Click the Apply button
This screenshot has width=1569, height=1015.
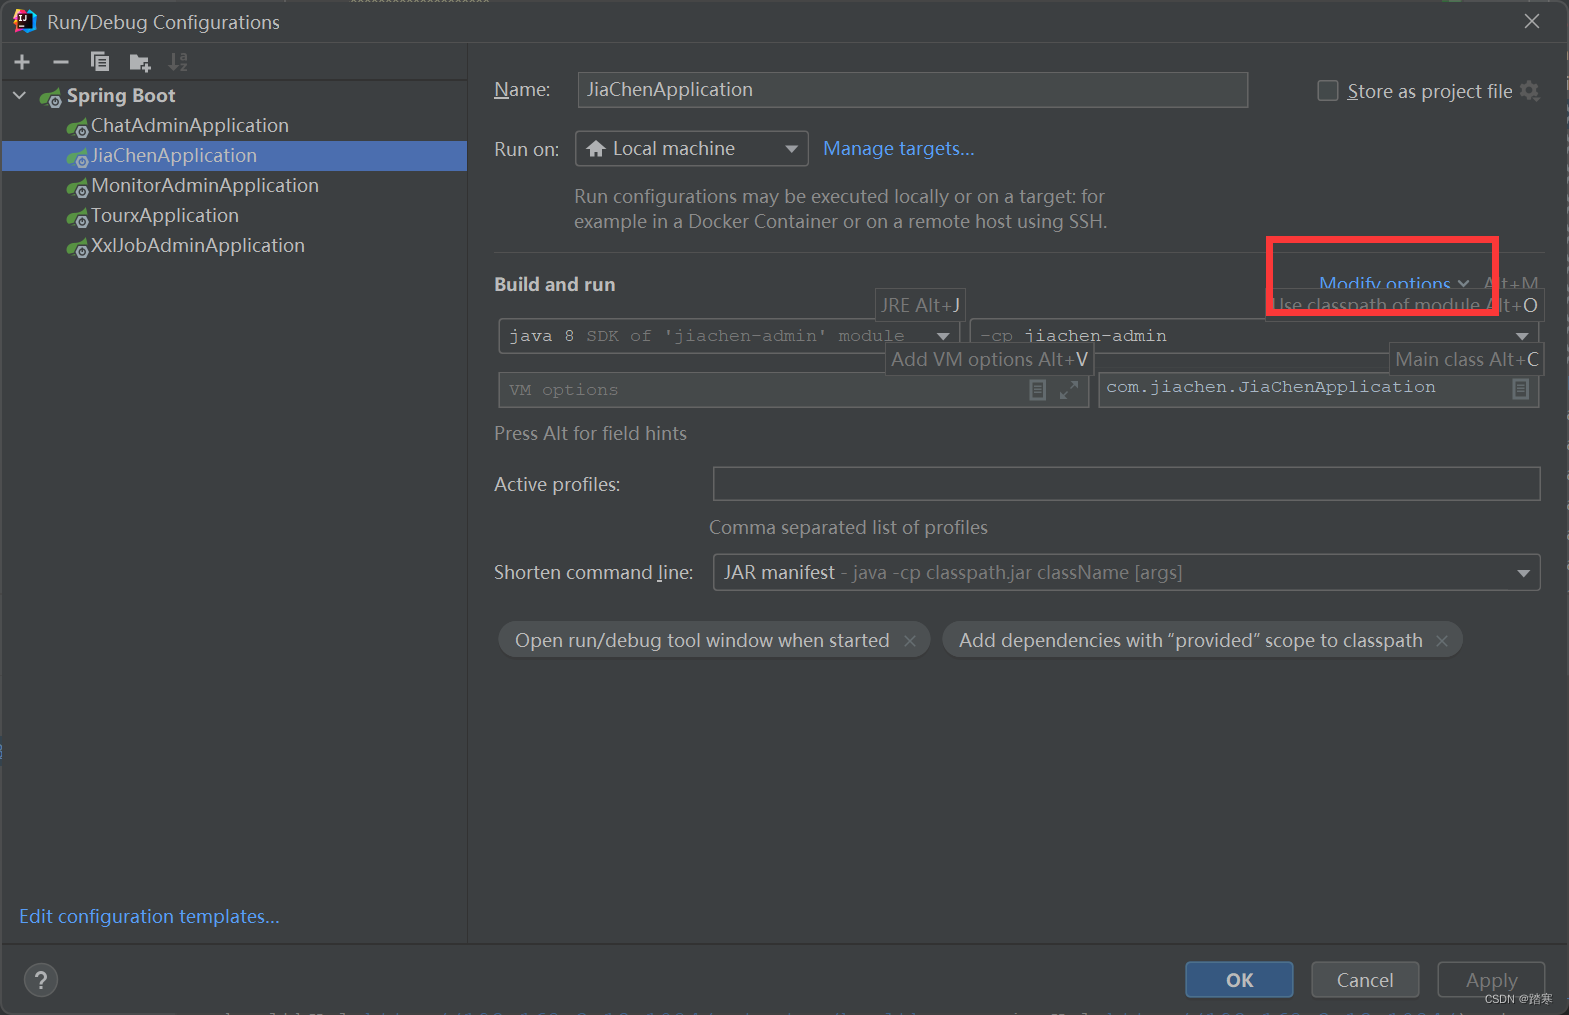[1491, 980]
